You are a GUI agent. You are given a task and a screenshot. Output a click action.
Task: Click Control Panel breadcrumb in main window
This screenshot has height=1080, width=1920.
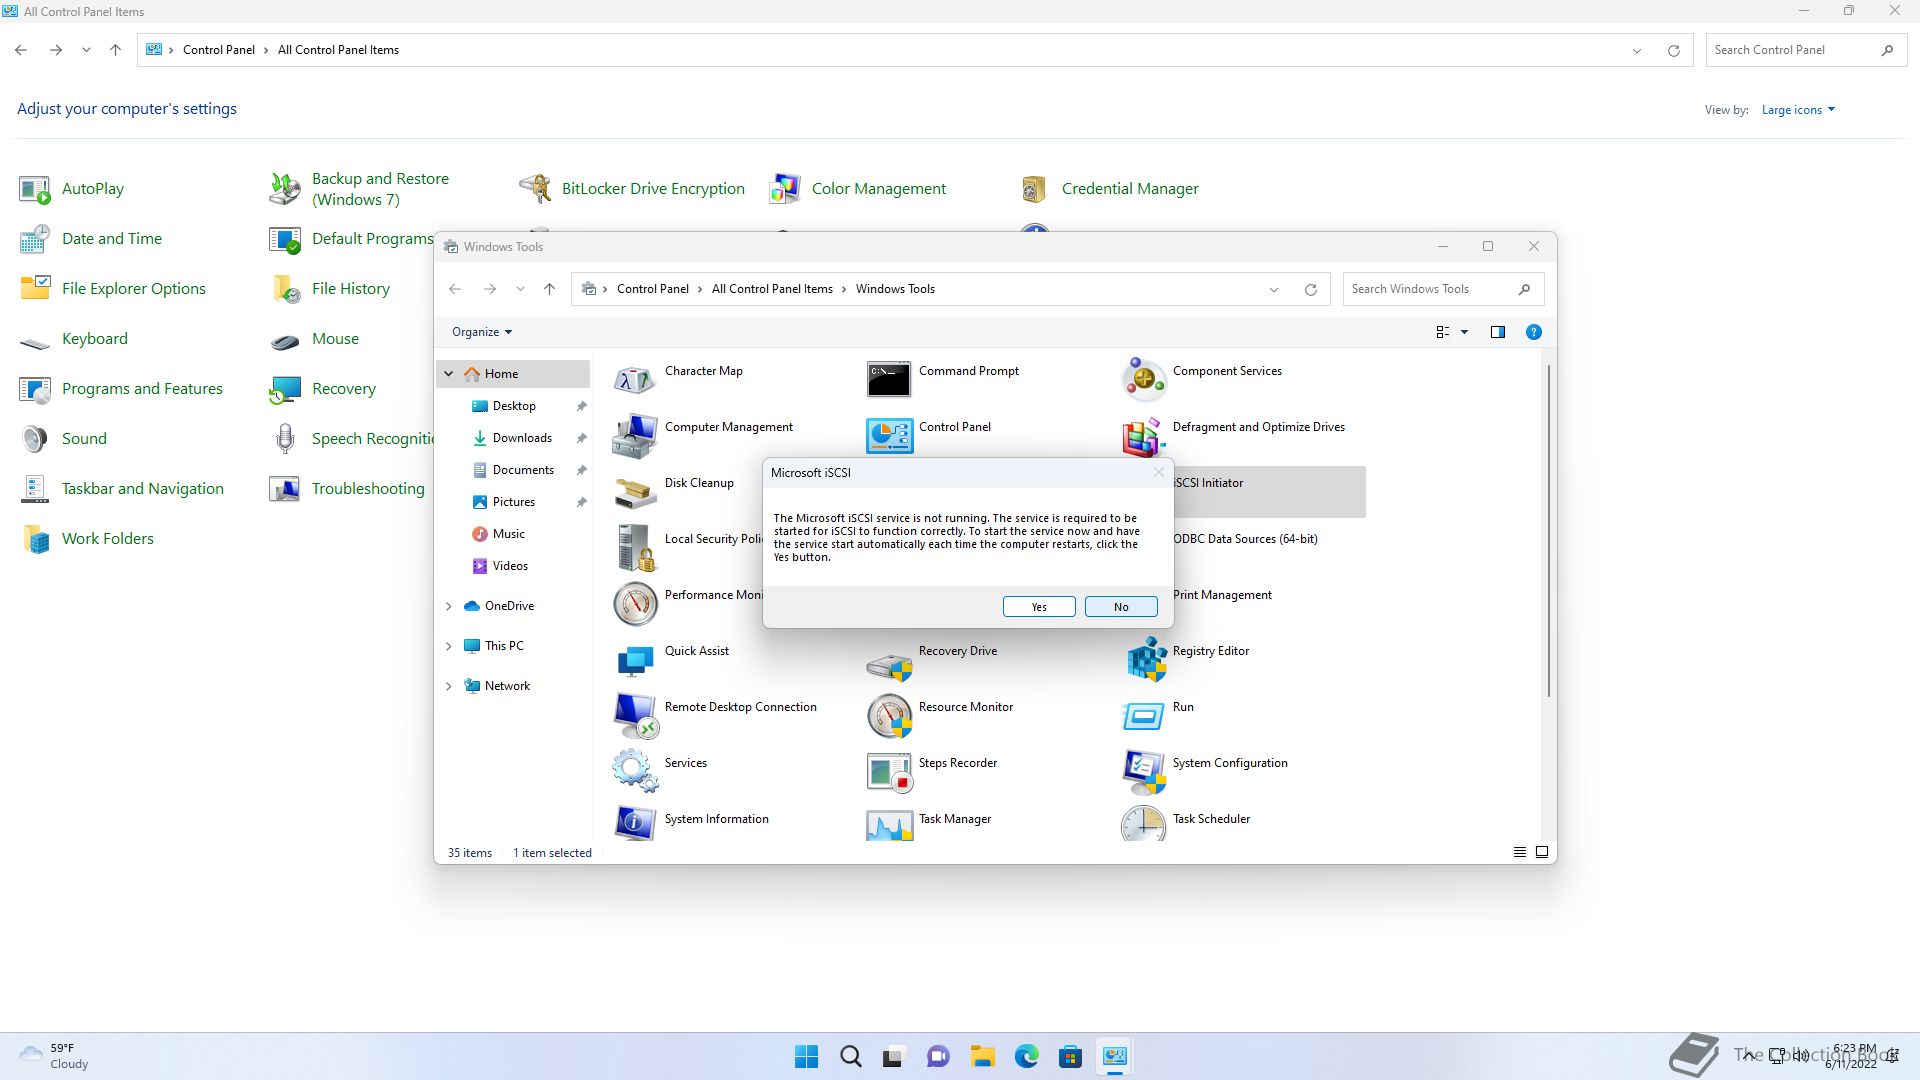[x=219, y=50]
